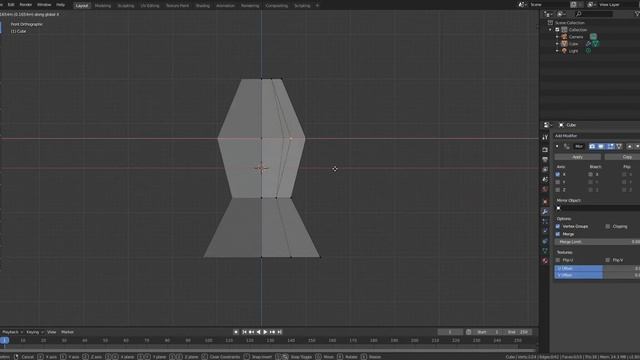Open the Window menu
Image resolution: width=640 pixels, height=360 pixels.
44,4
